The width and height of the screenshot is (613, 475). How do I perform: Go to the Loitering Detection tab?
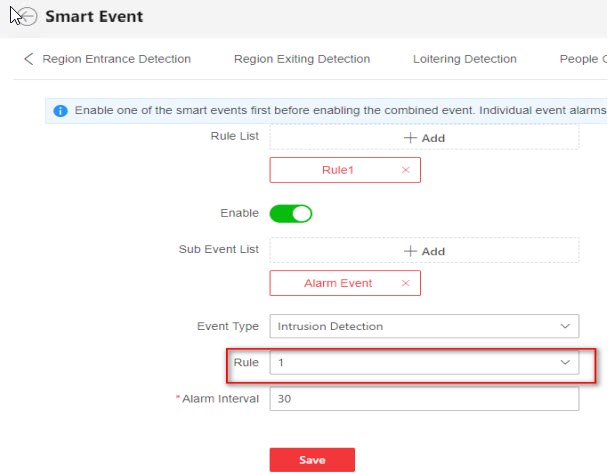[465, 59]
